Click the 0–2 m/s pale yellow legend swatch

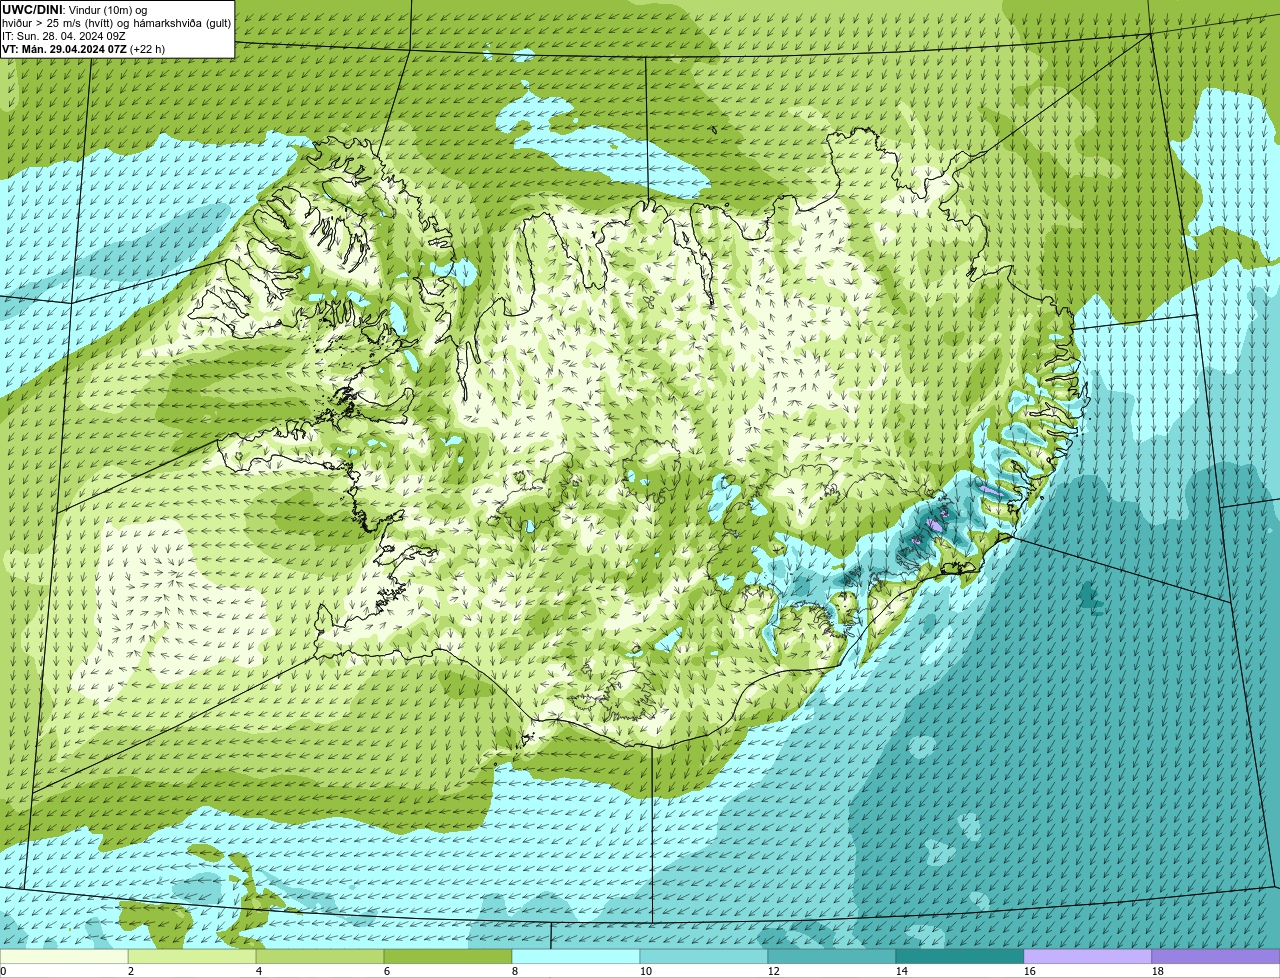coord(64,956)
